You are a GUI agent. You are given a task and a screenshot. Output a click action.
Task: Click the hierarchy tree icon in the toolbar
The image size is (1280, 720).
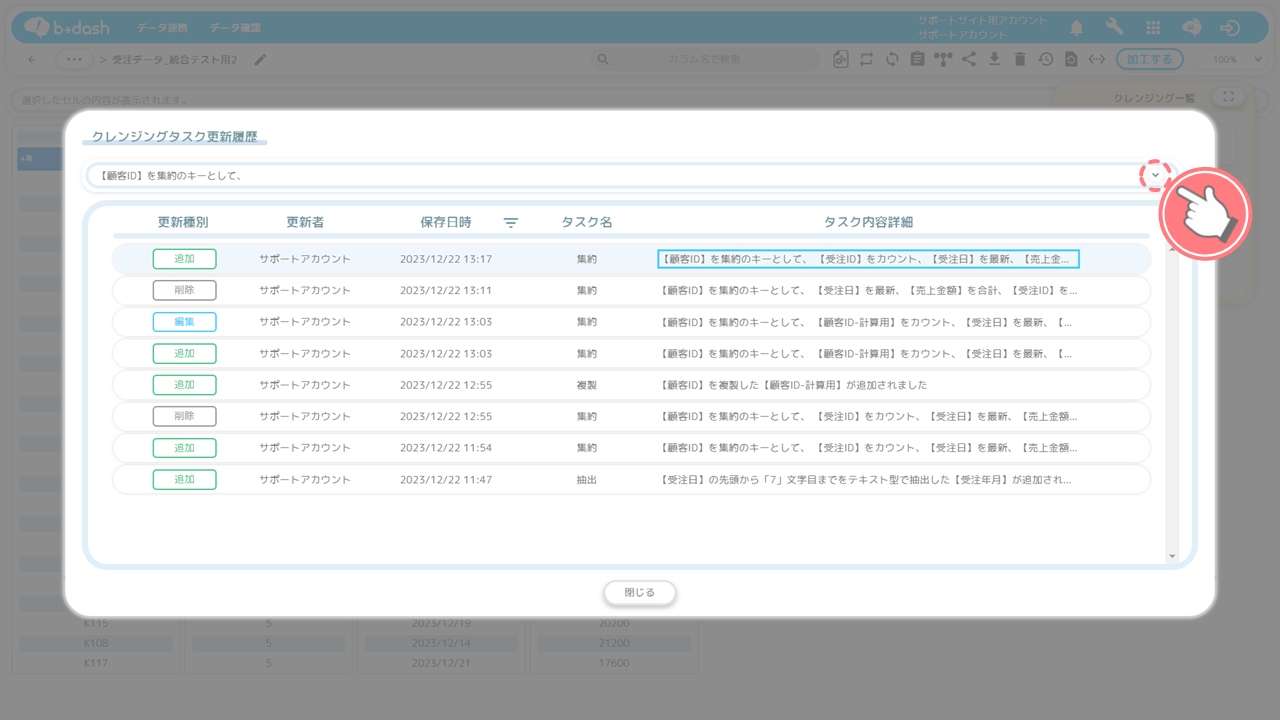(943, 59)
